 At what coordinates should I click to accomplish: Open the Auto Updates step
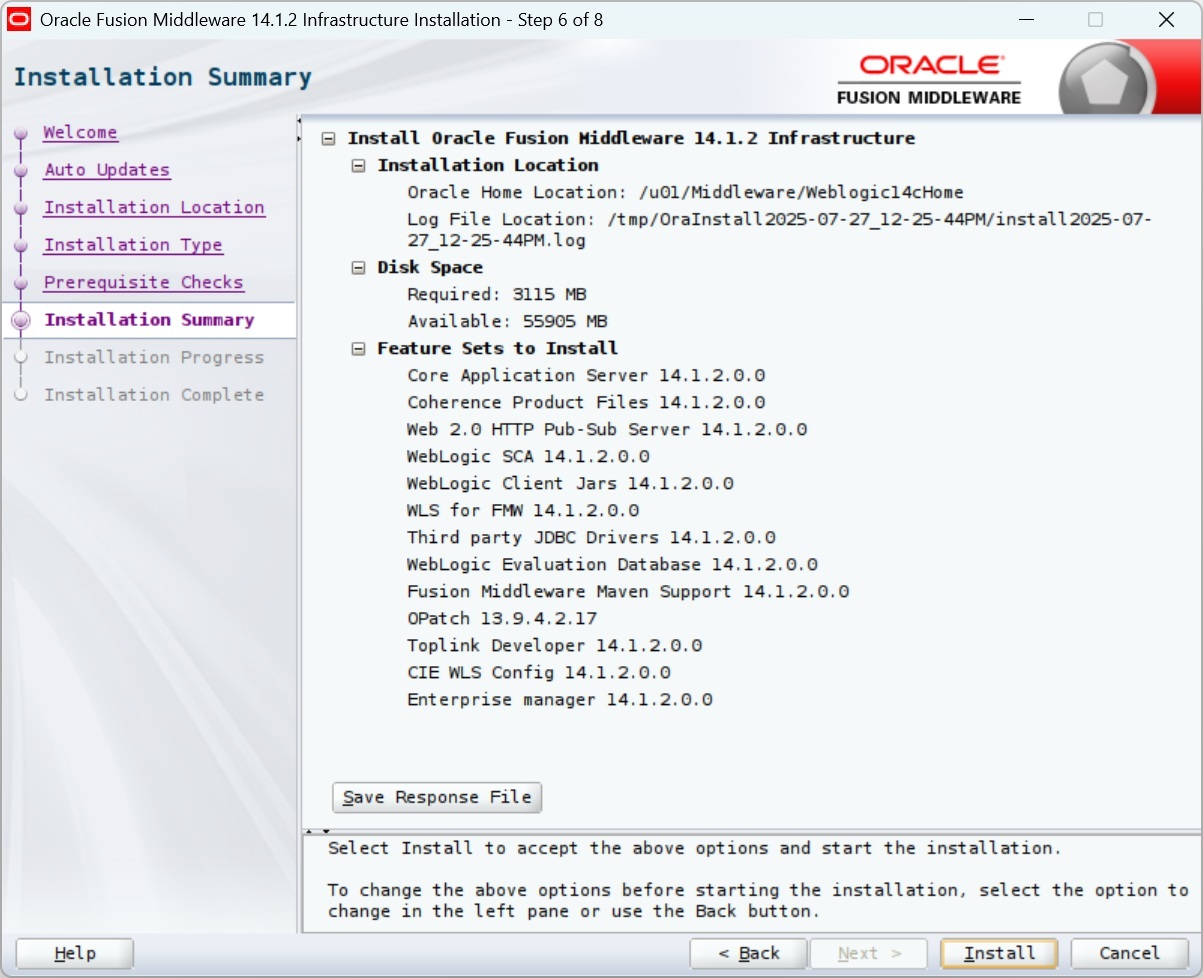coord(107,170)
